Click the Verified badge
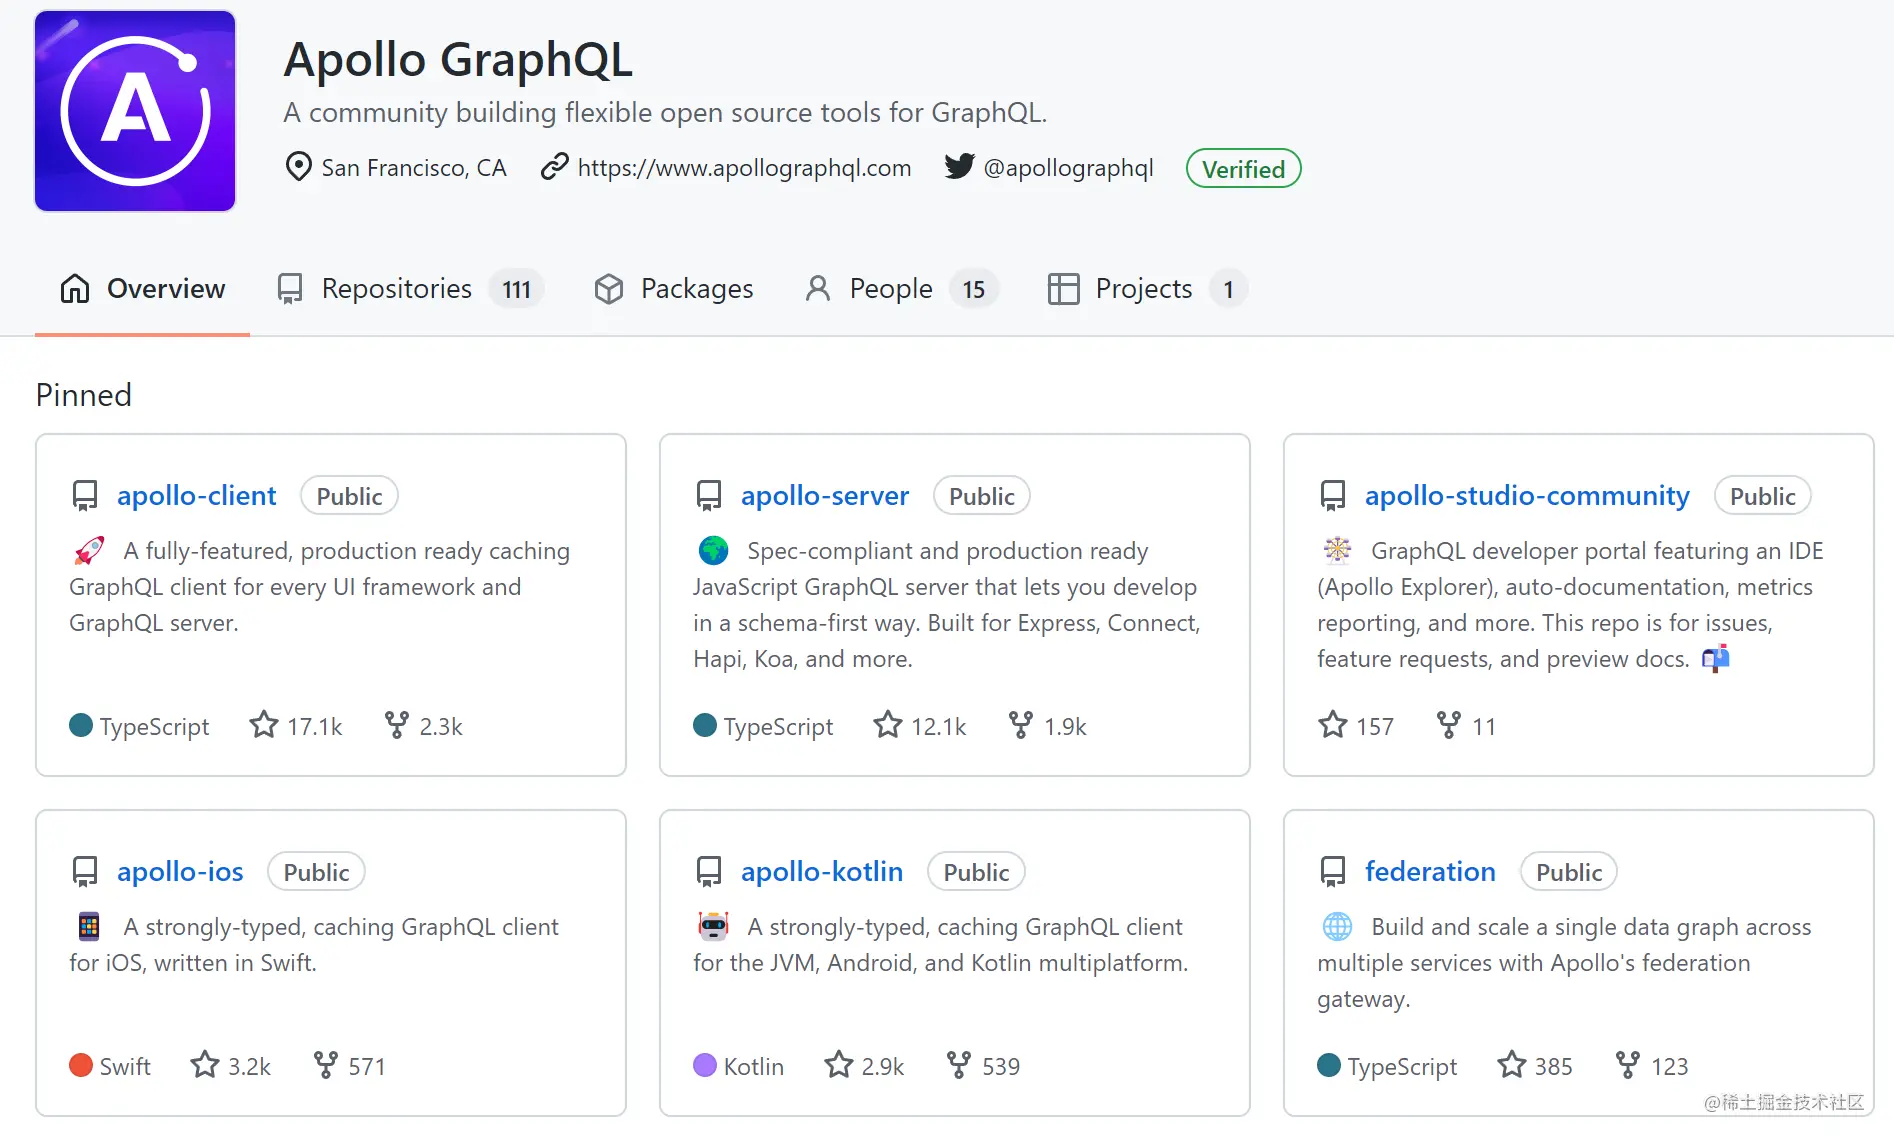Viewport: 1894px width, 1142px height. (x=1243, y=168)
